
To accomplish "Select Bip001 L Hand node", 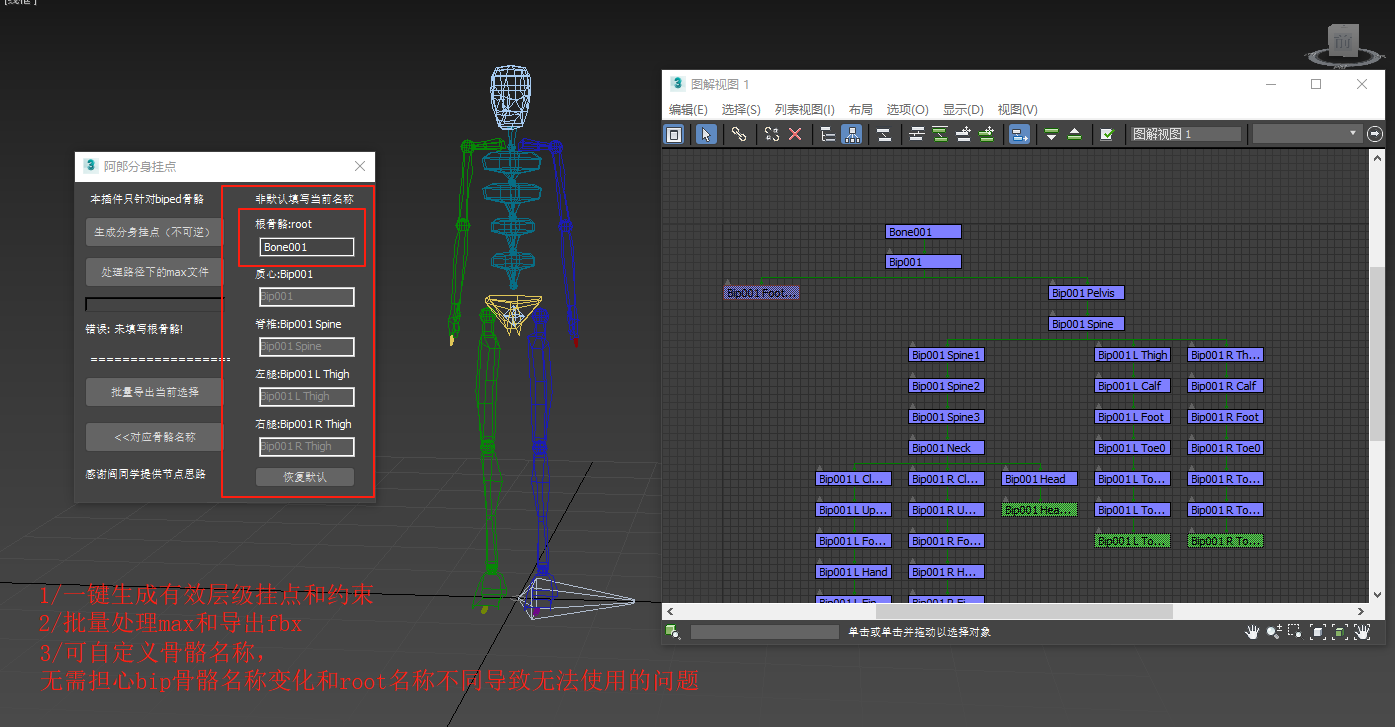I will click(x=854, y=572).
